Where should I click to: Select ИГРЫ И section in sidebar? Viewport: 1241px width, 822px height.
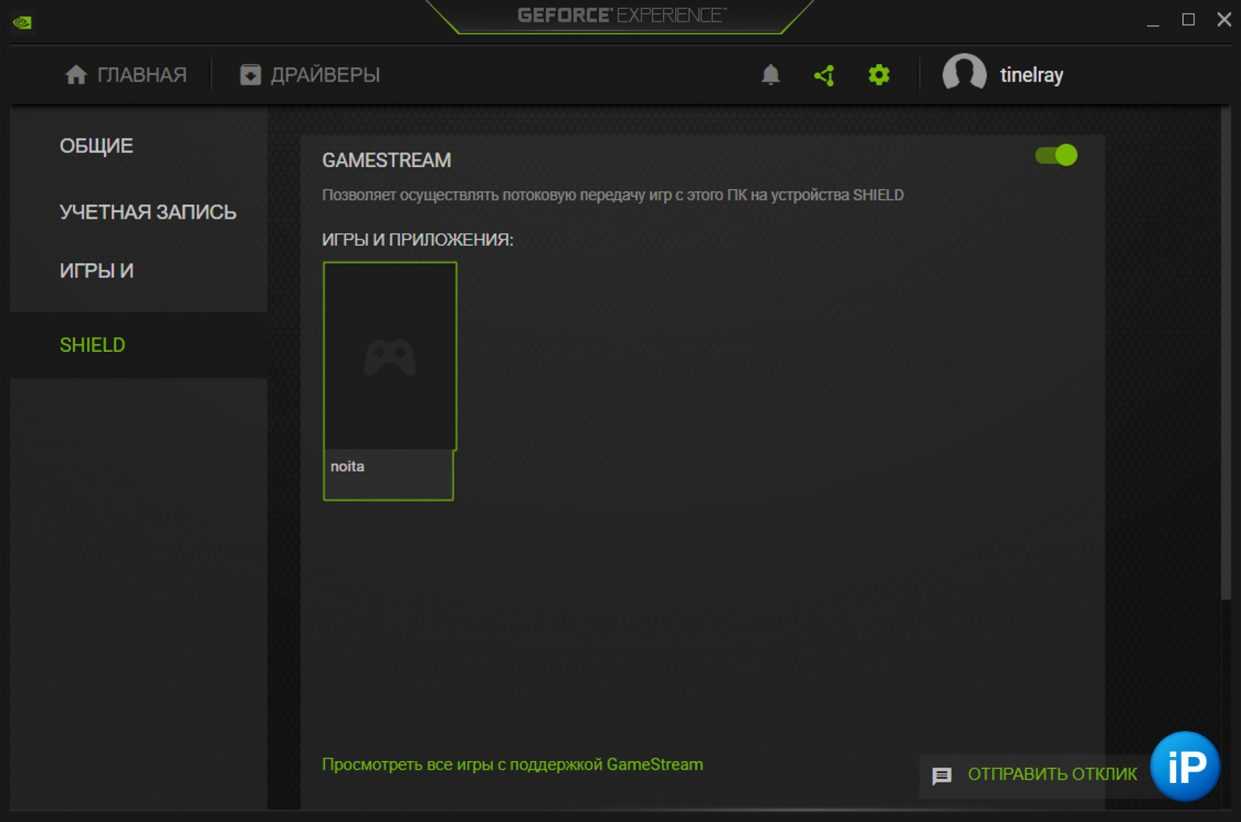[96, 271]
